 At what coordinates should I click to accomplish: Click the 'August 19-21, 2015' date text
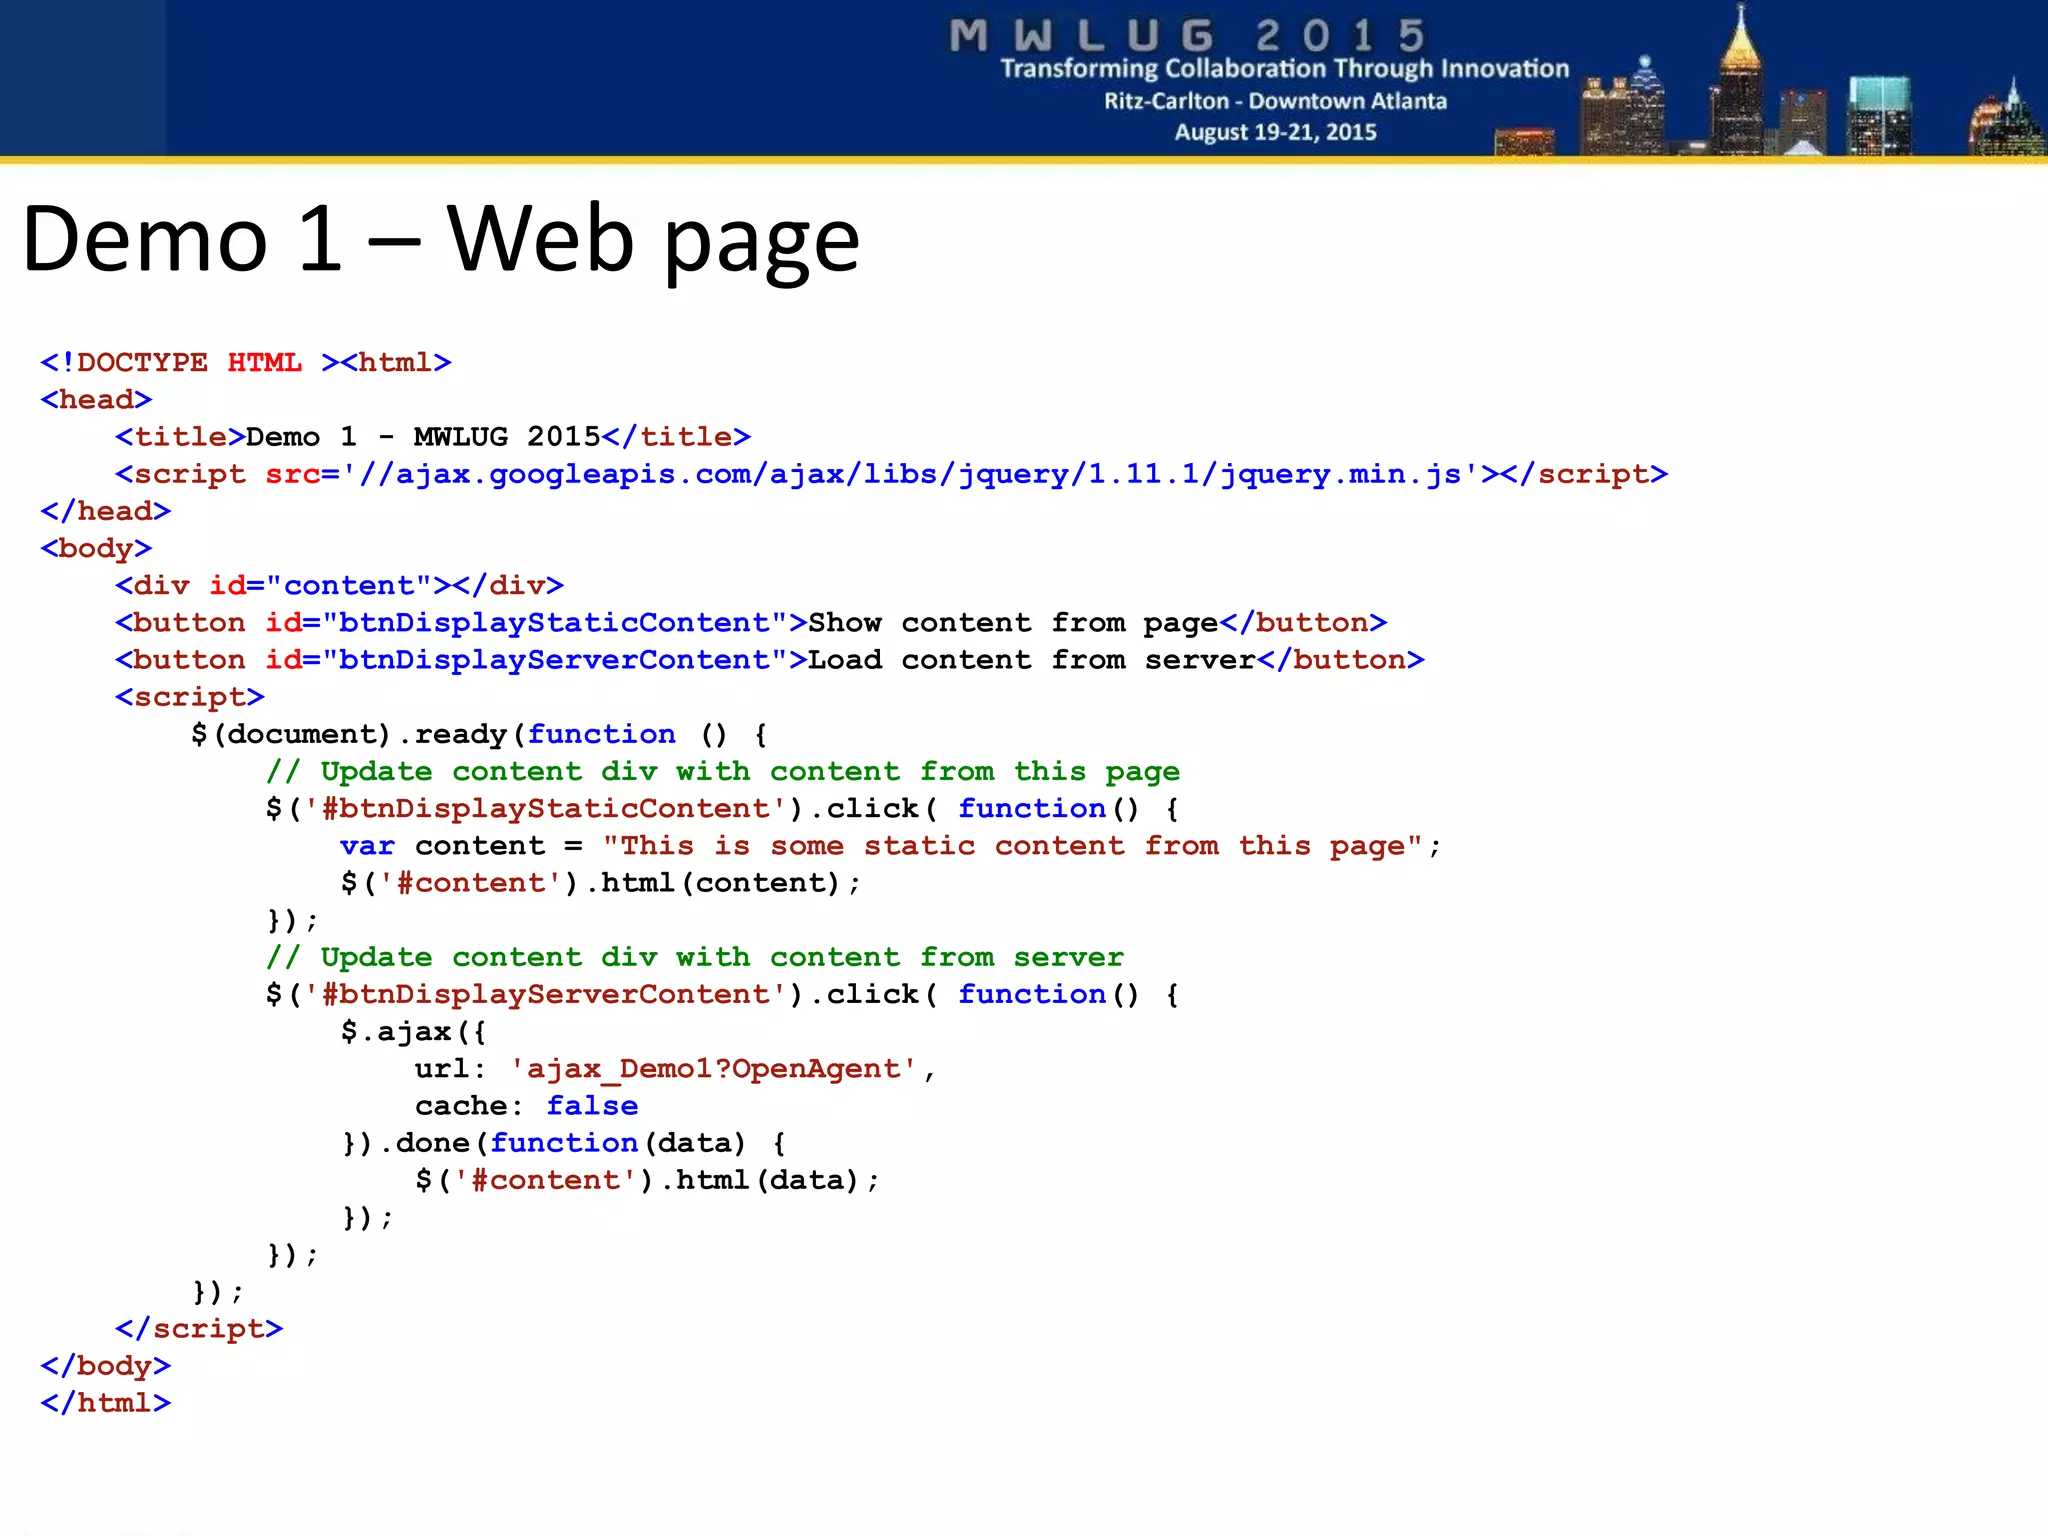1275,132
